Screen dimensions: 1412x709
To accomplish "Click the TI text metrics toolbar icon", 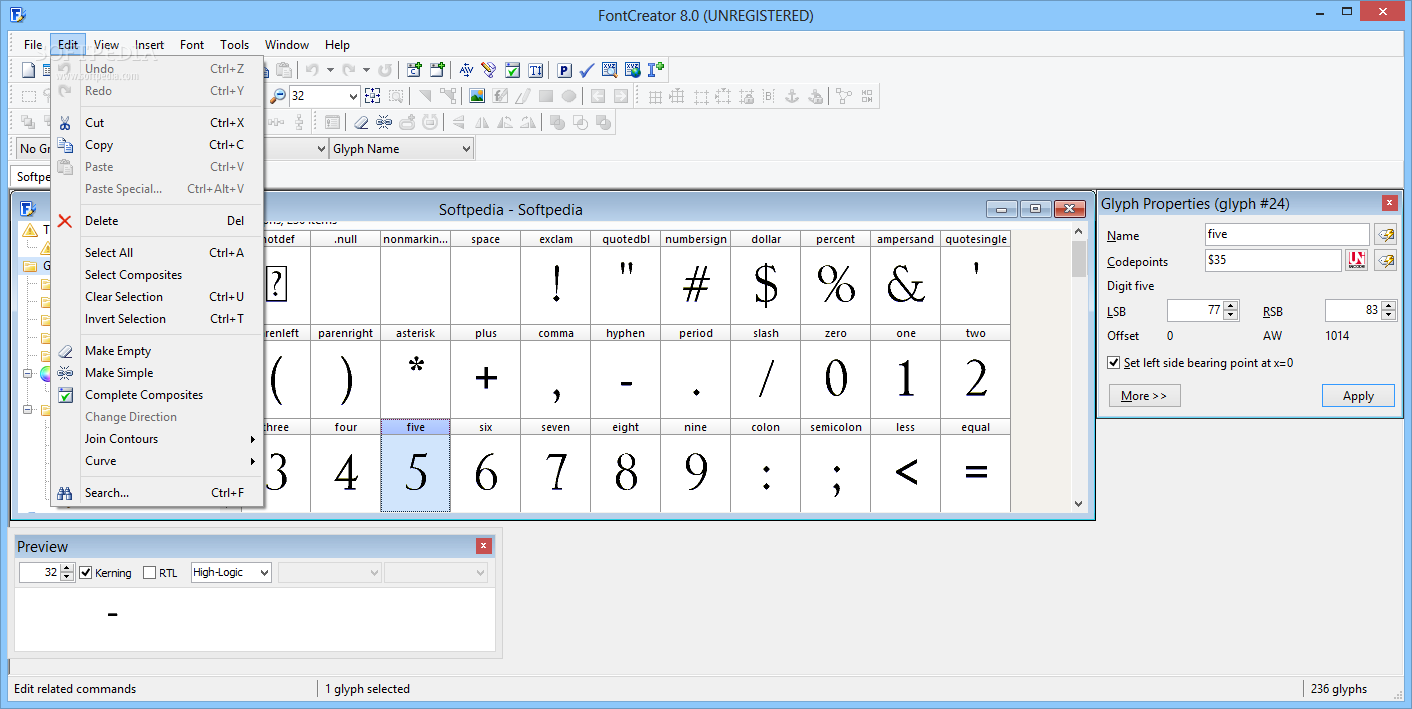I will pos(536,70).
